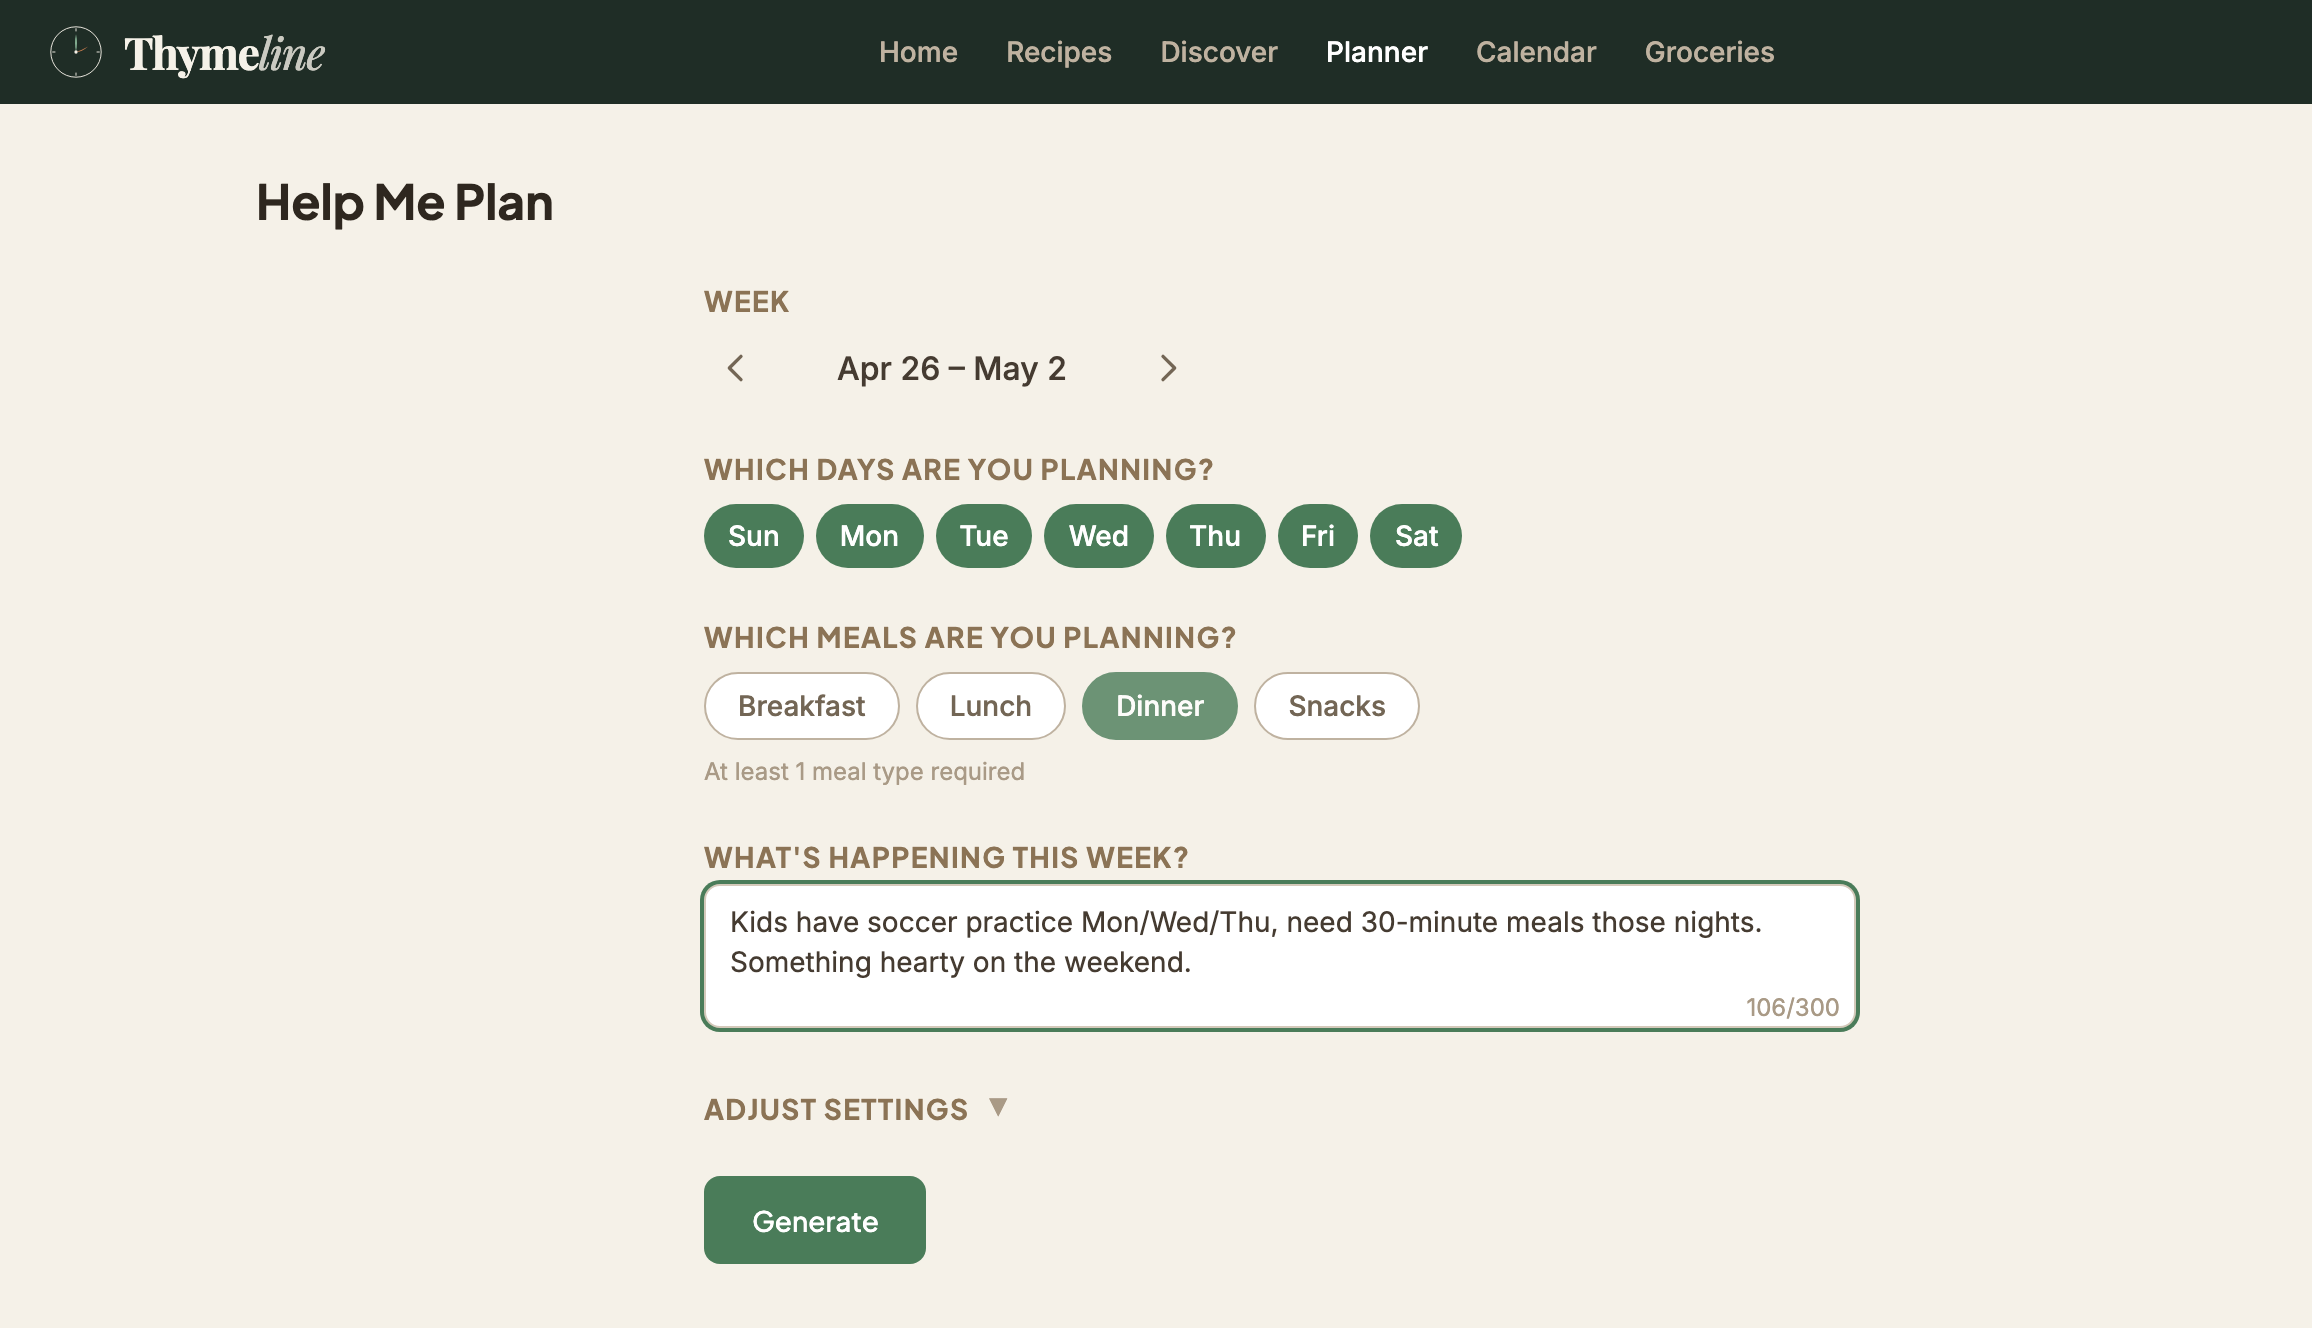Image resolution: width=2312 pixels, height=1328 pixels.
Task: Open the Recipes page
Action: 1059,51
